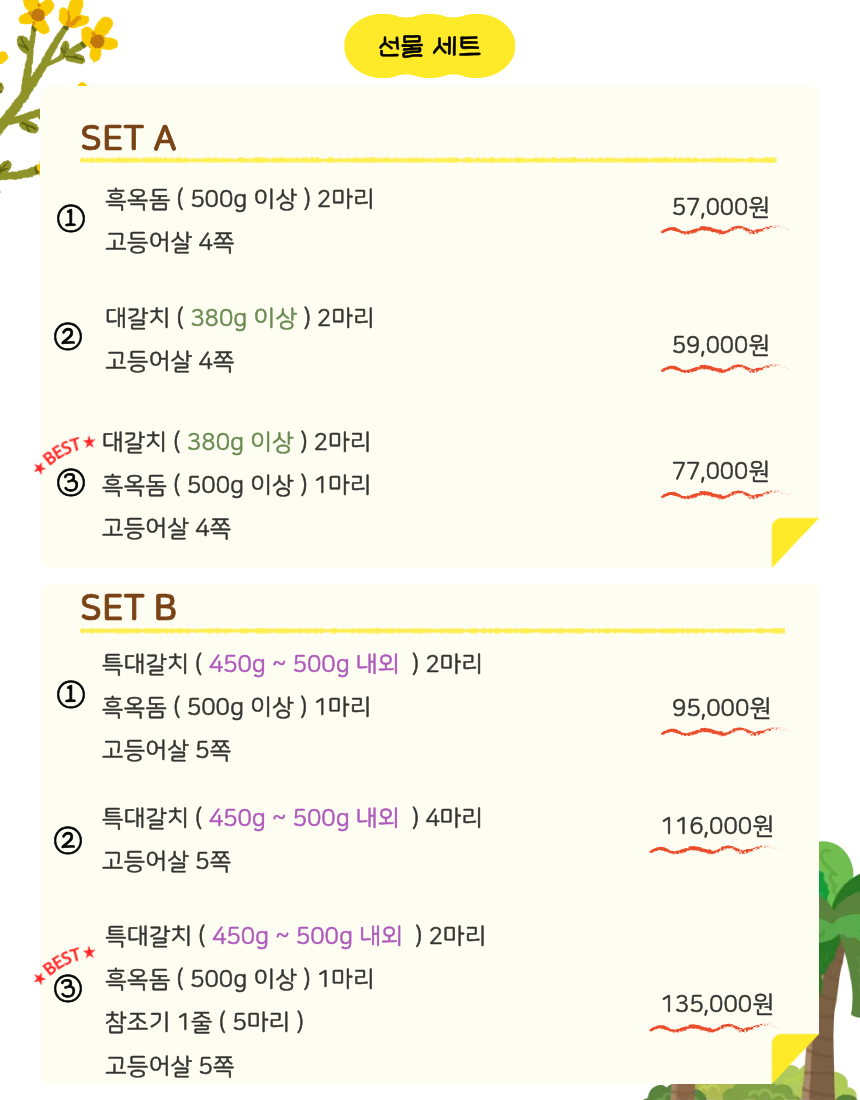Screen dimensions: 860x1100
Task: Select the SET B heading
Action: point(128,608)
